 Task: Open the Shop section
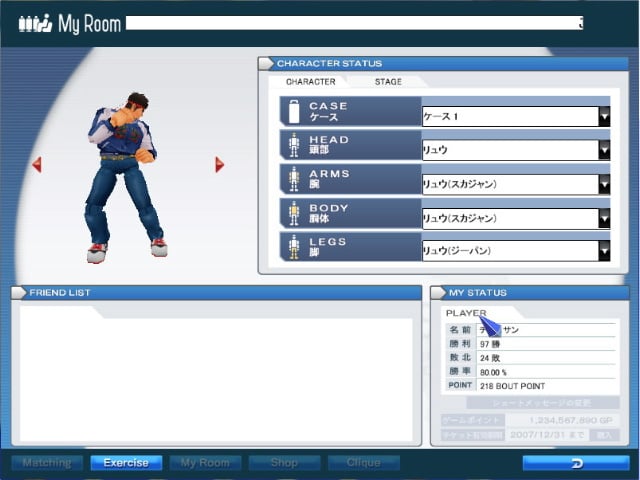pyautogui.click(x=284, y=463)
